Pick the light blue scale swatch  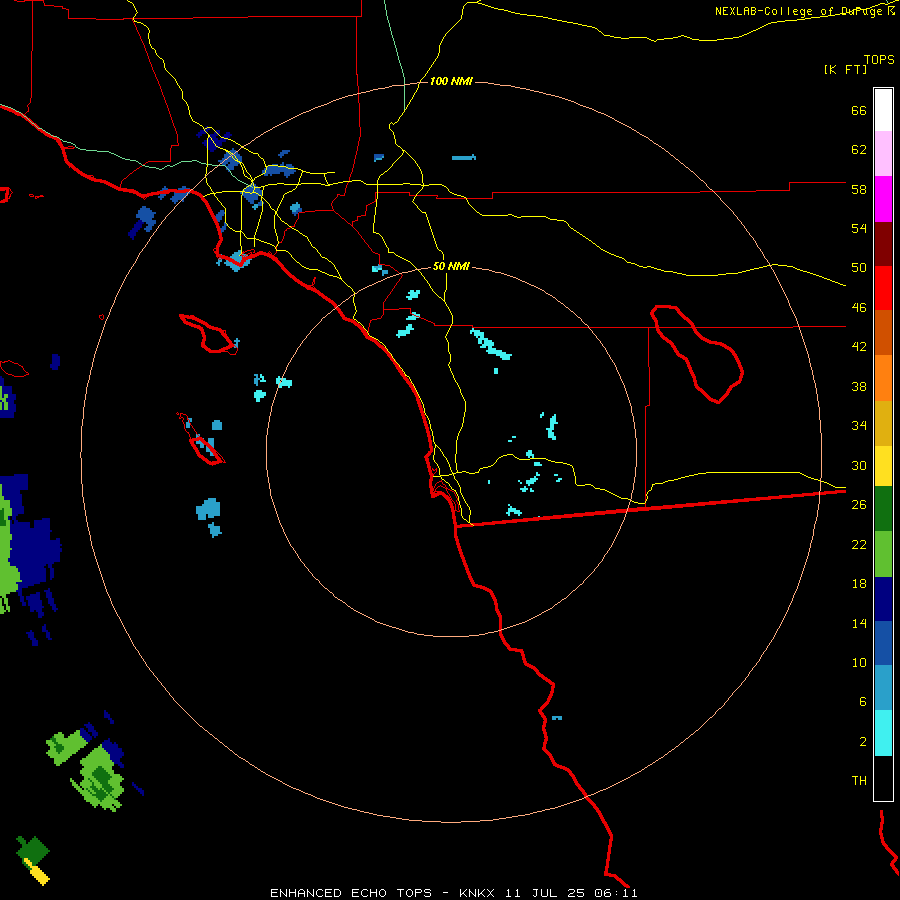click(x=883, y=688)
